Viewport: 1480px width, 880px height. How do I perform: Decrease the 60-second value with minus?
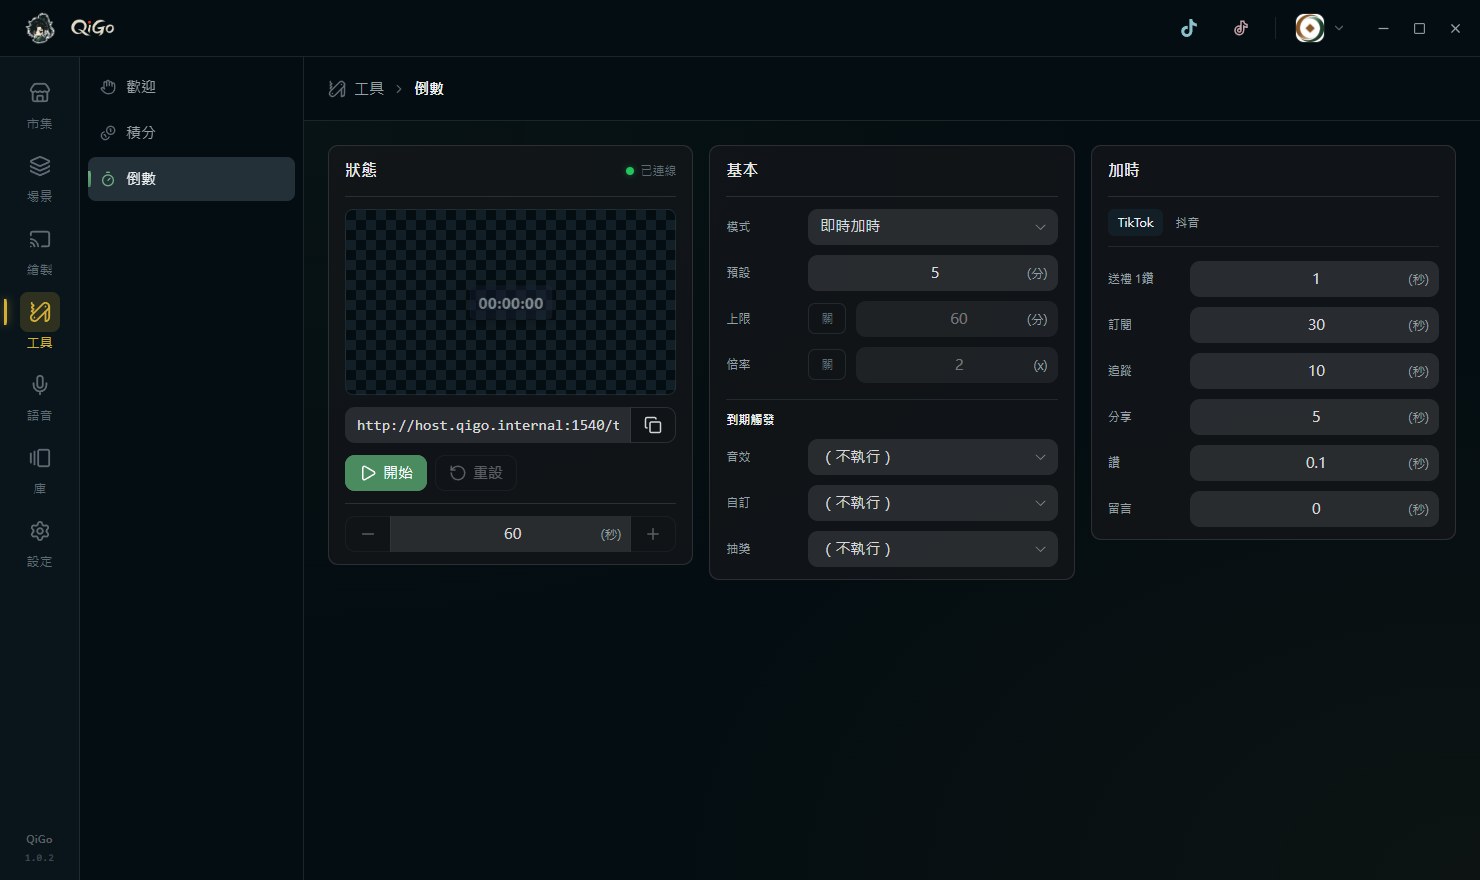[x=368, y=534]
